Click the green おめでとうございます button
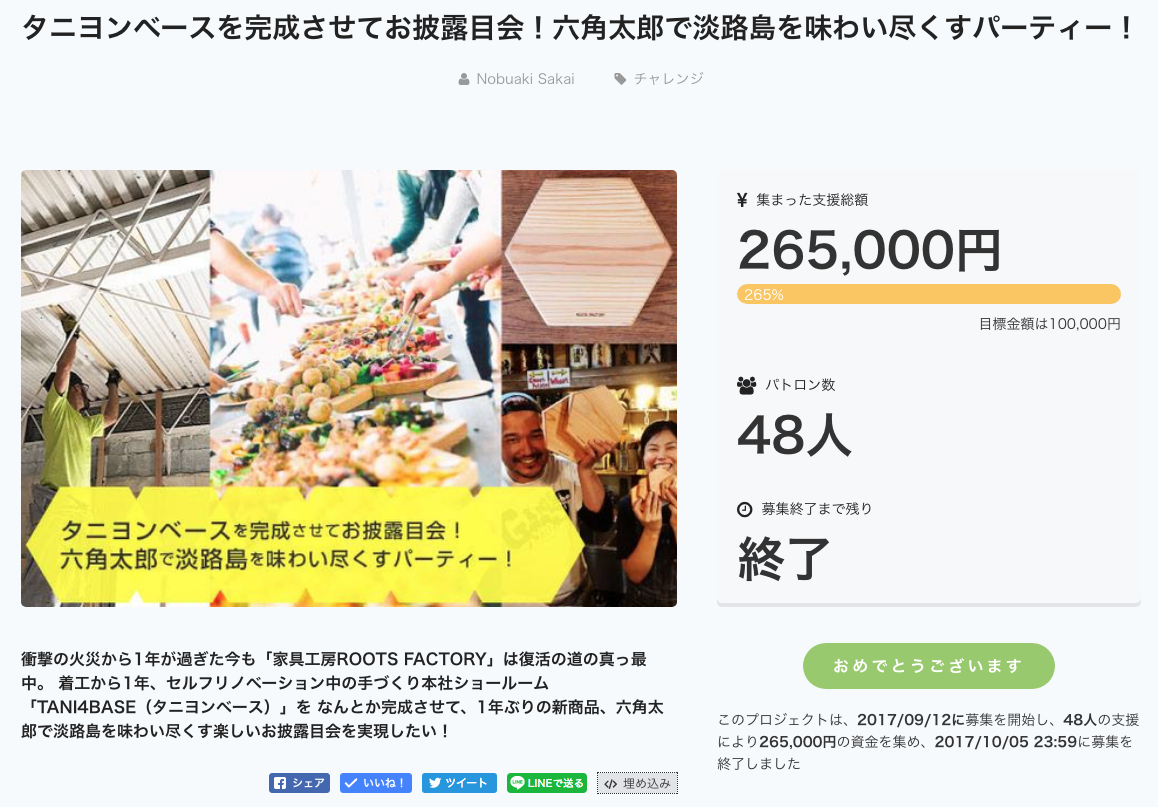The image size is (1158, 807). tap(928, 666)
